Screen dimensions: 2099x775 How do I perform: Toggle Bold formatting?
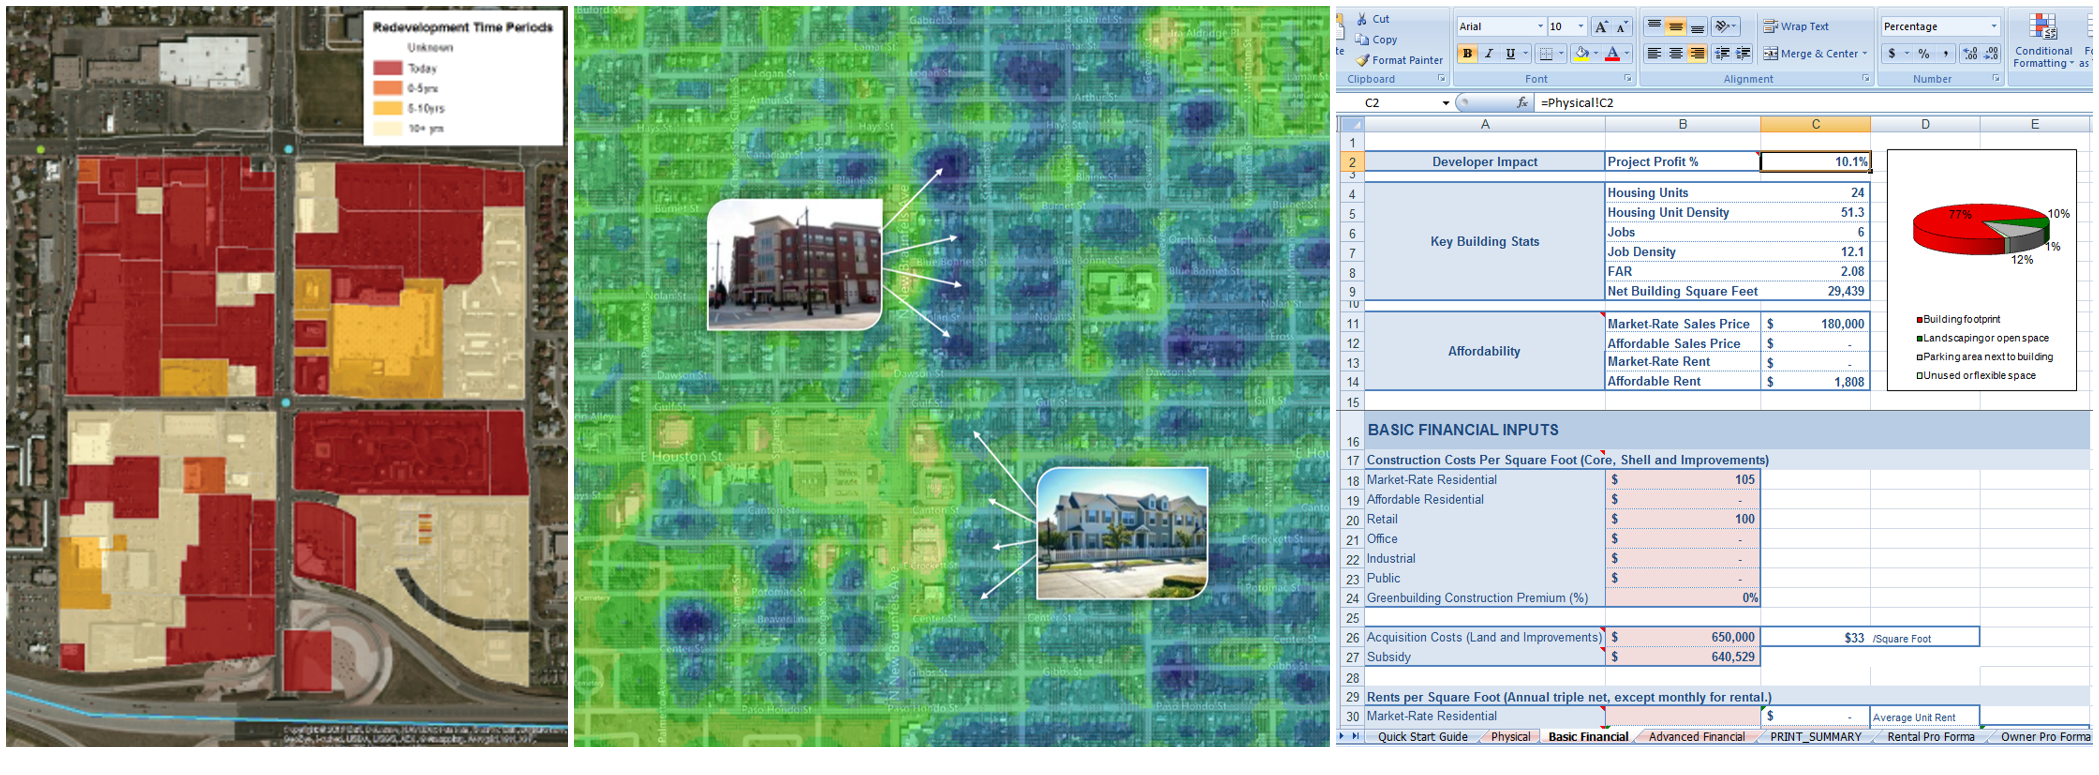[x=1468, y=54]
